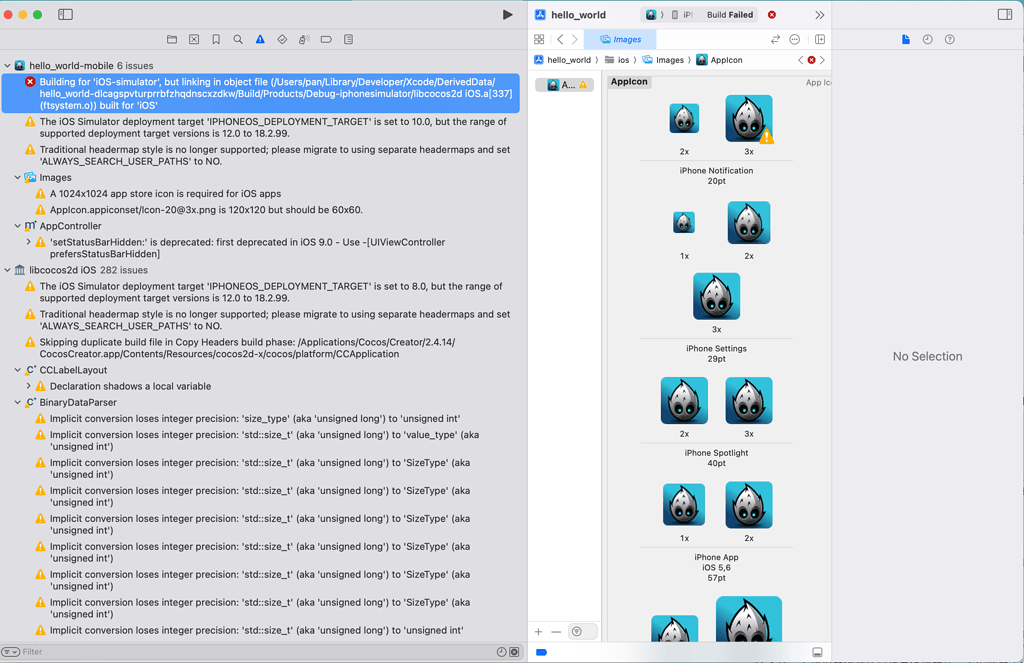The width and height of the screenshot is (1024, 663).
Task: Collapse the Images warning group
Action: [18, 177]
